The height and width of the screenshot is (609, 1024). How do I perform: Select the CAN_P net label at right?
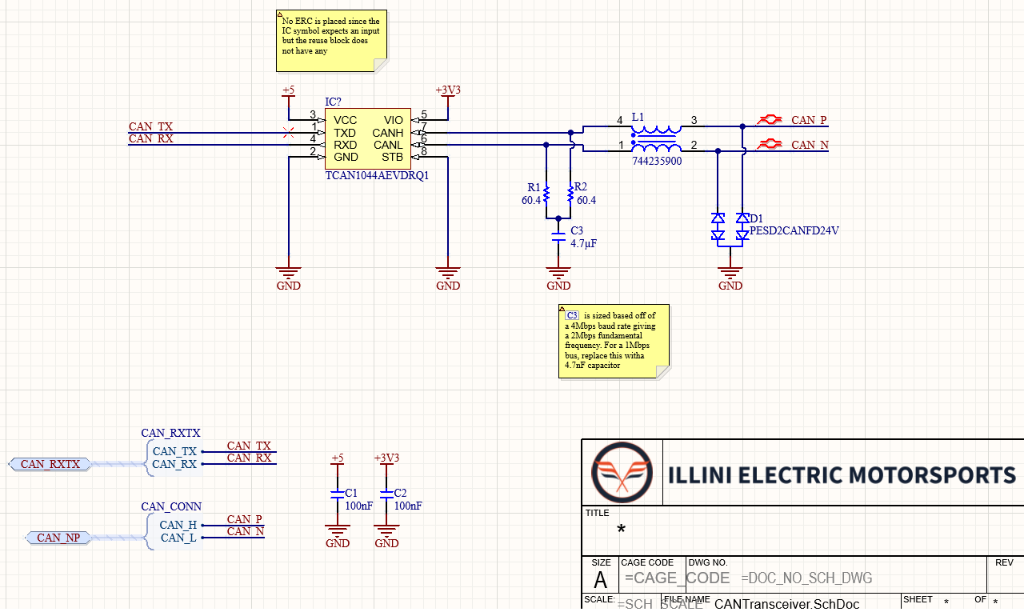809,120
